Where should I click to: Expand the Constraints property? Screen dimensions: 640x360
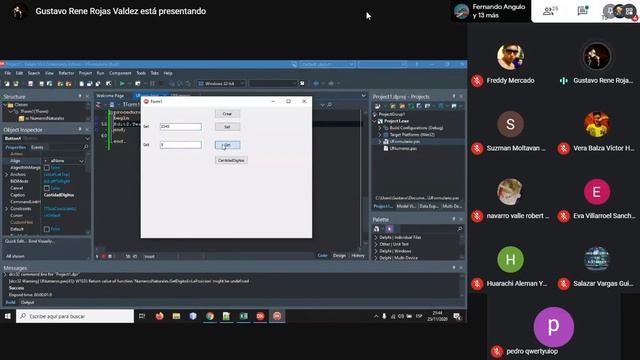coord(6,209)
